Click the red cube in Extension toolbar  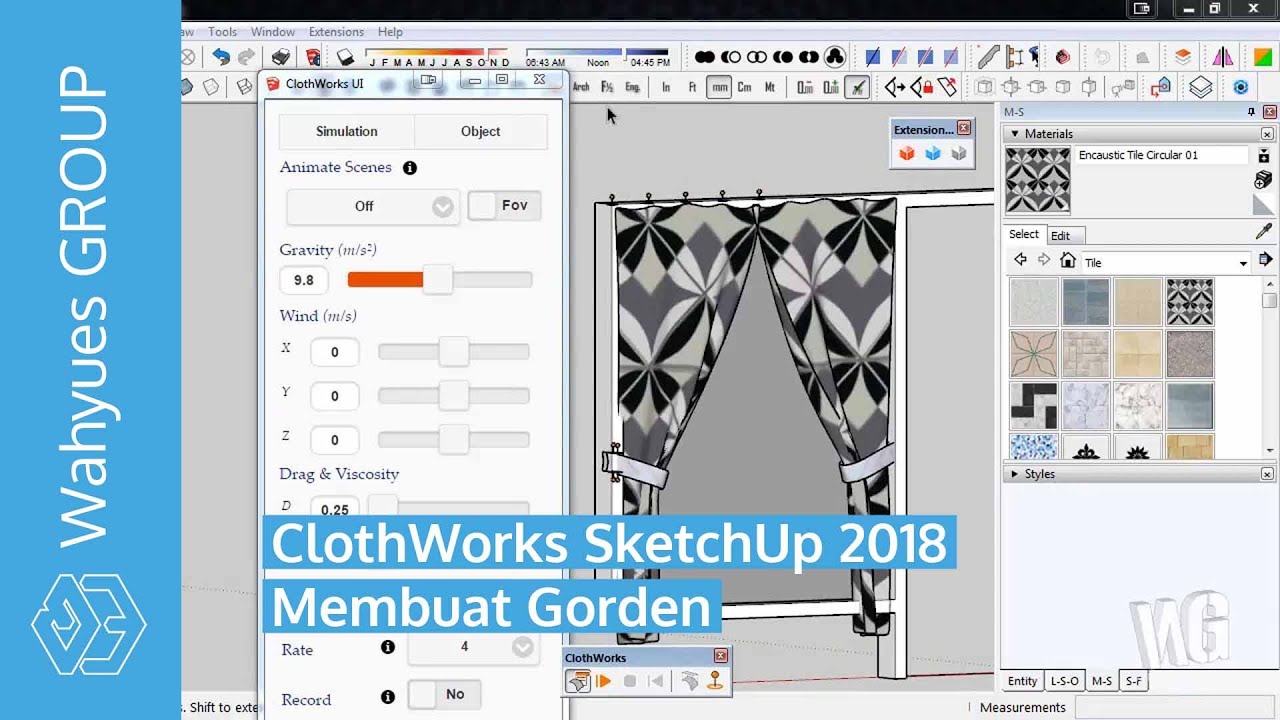[907, 153]
